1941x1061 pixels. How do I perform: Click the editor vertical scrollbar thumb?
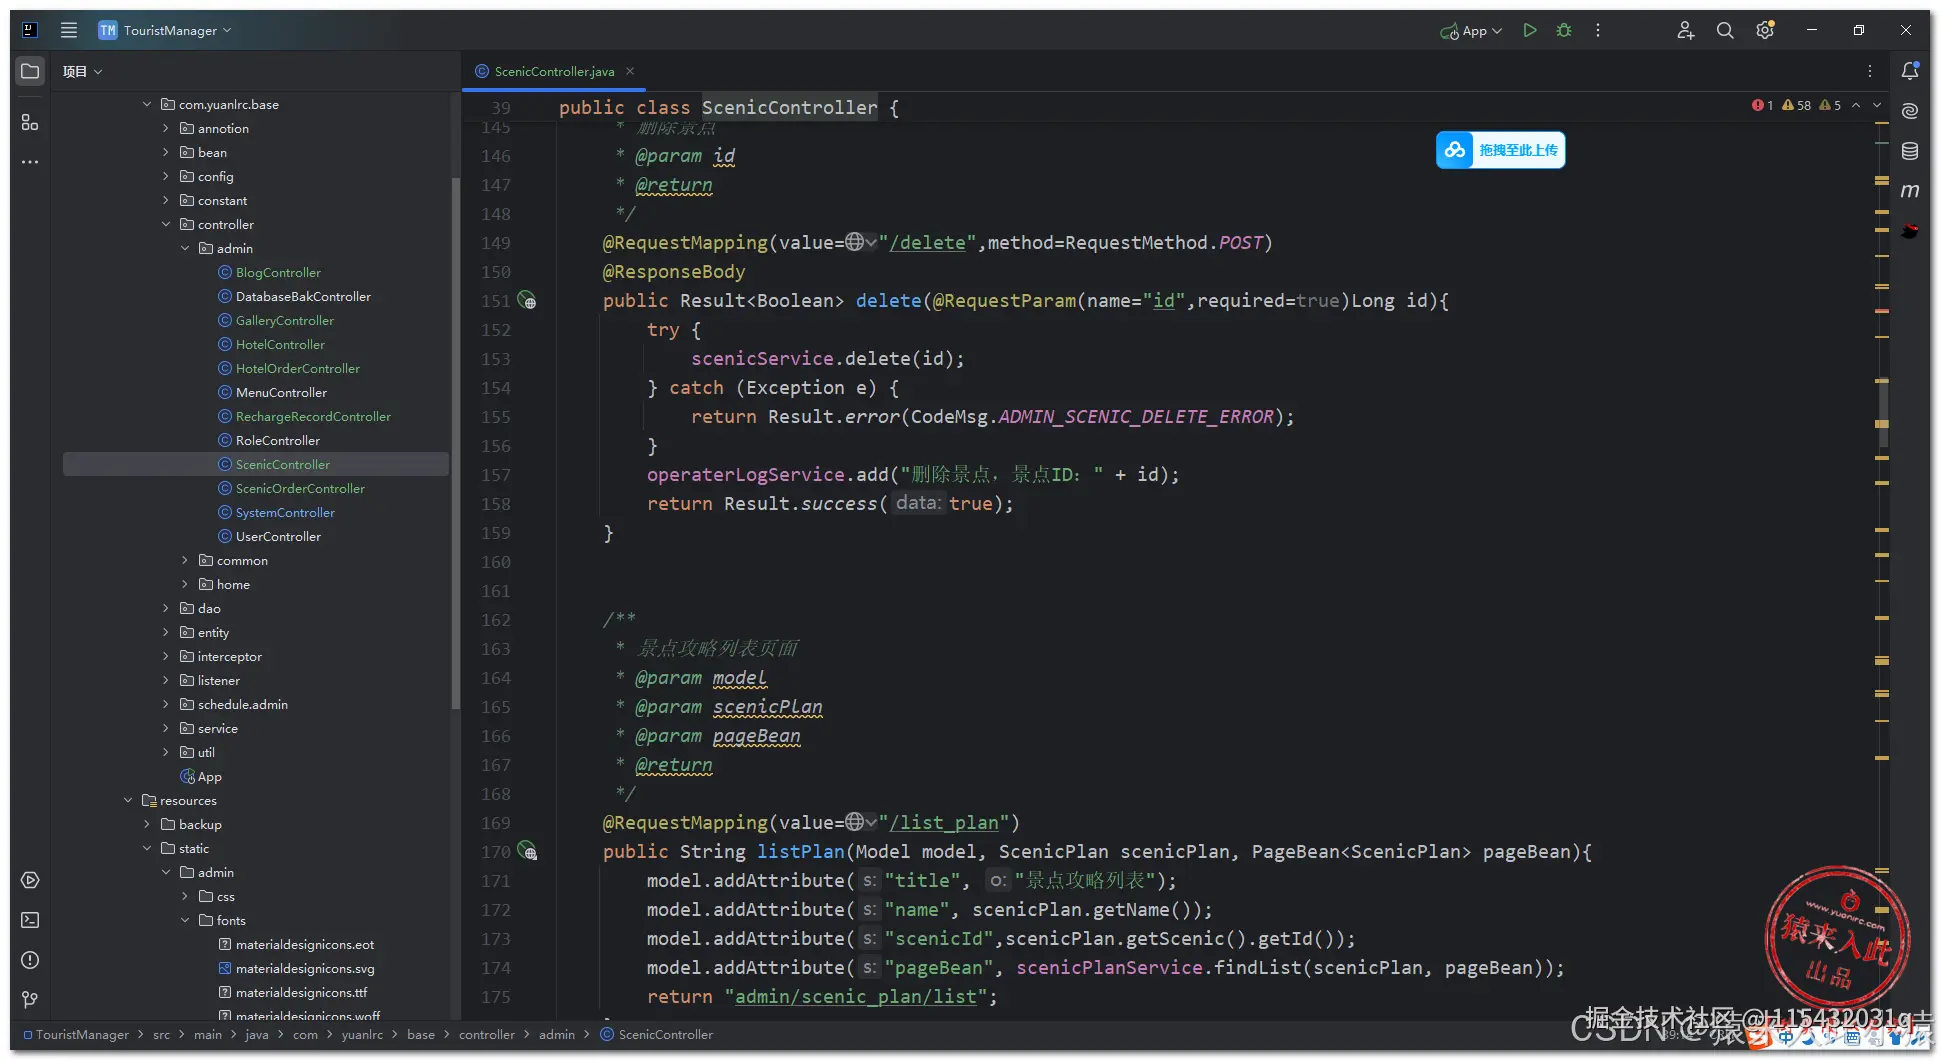(1883, 412)
